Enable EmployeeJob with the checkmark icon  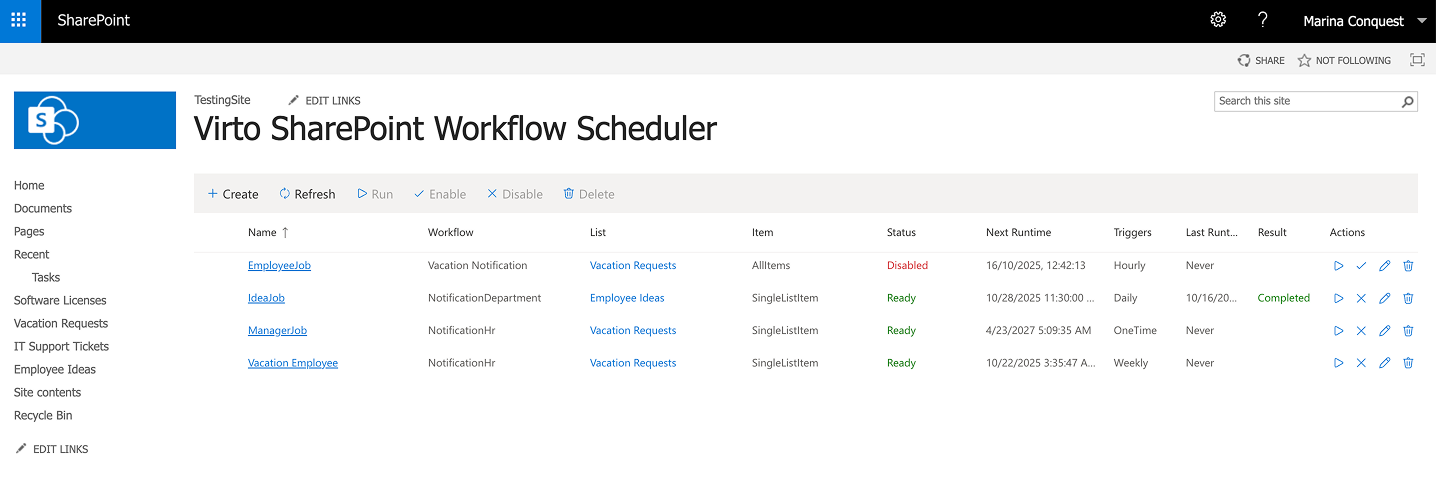tap(1361, 266)
